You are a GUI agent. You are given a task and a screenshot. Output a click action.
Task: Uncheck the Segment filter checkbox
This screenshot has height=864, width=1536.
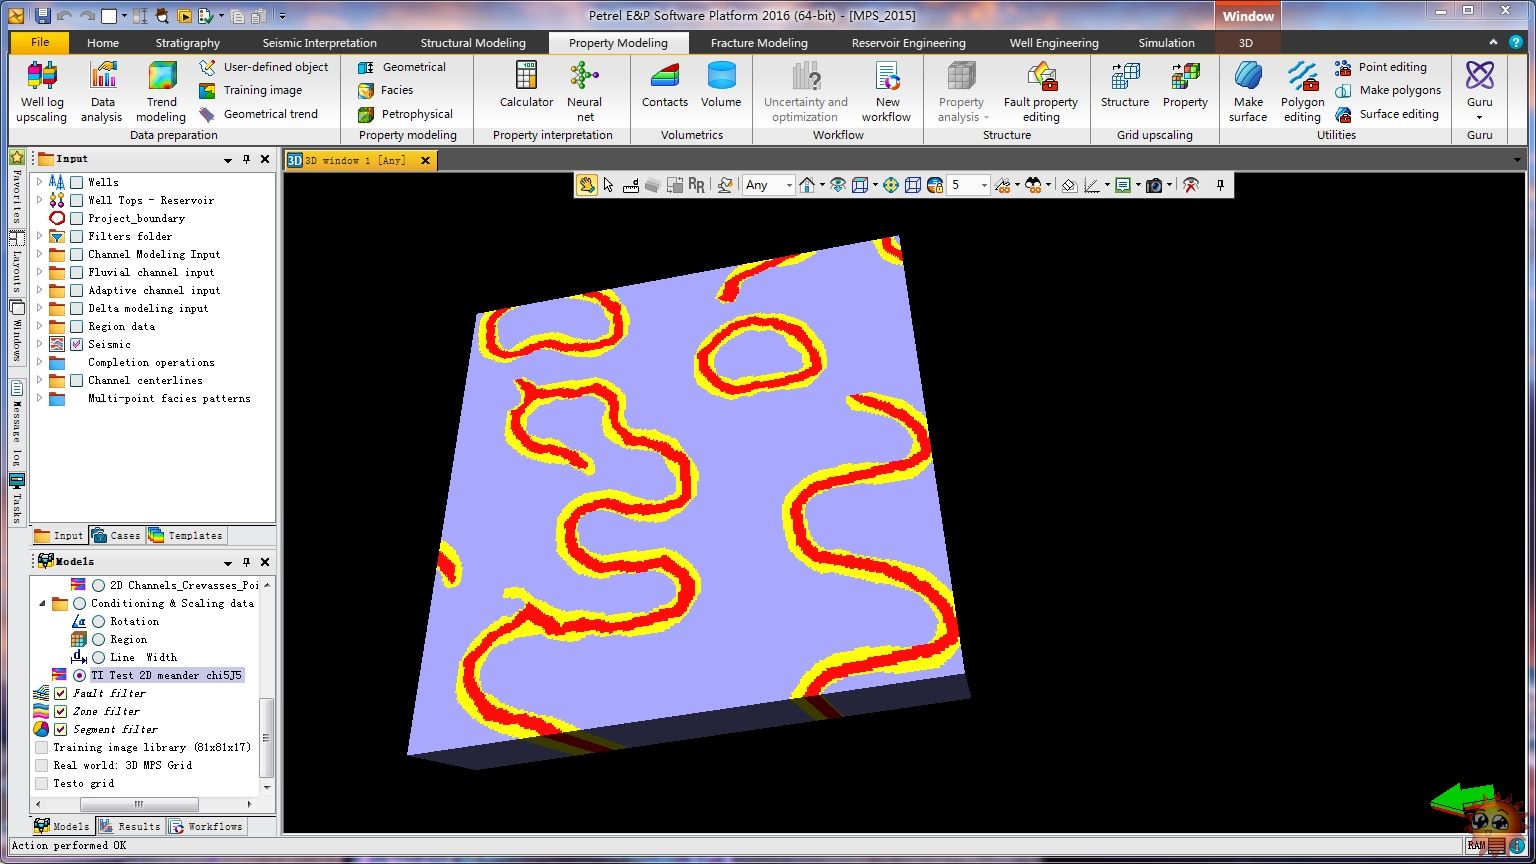point(60,729)
